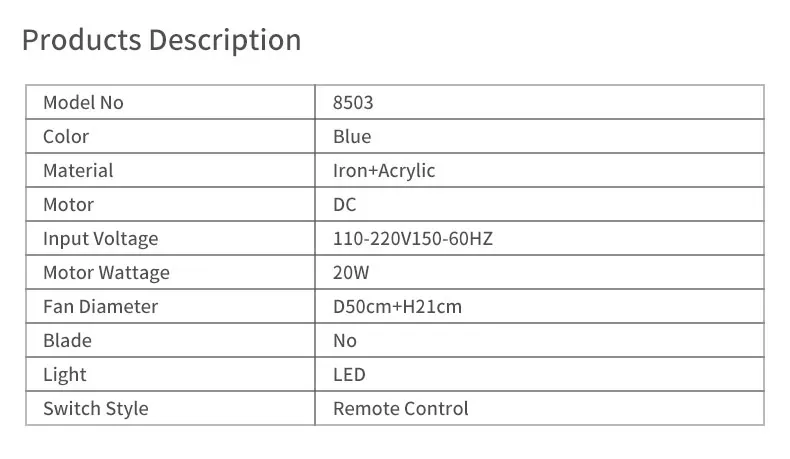The image size is (790, 459).
Task: Select the Material label cell
Action: pyautogui.click(x=78, y=171)
